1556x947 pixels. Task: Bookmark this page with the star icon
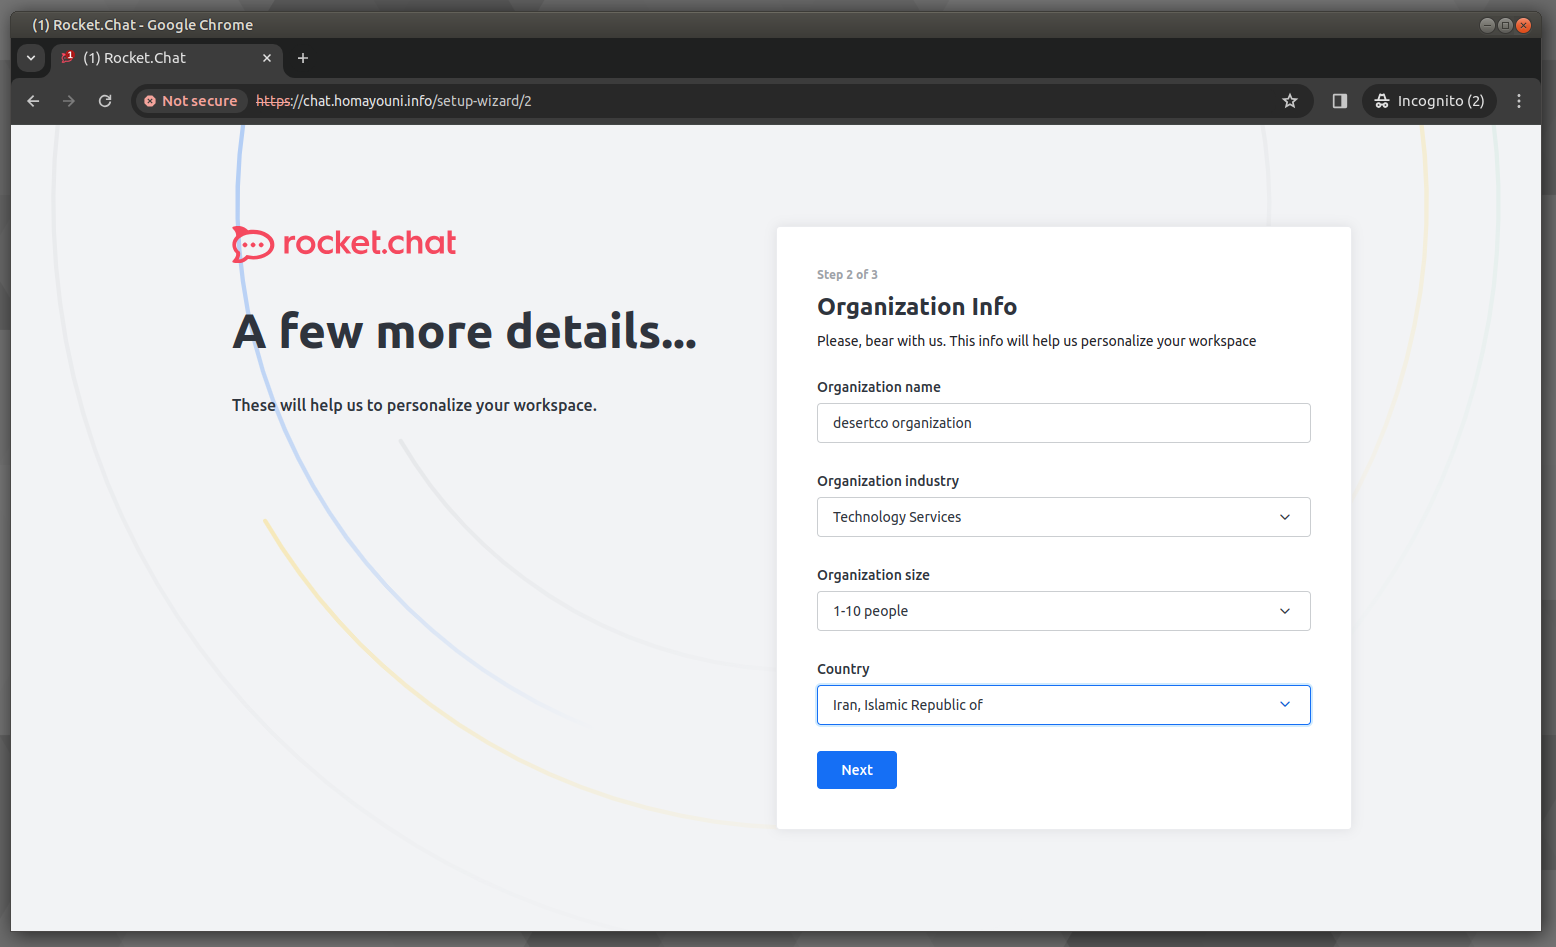pyautogui.click(x=1290, y=101)
